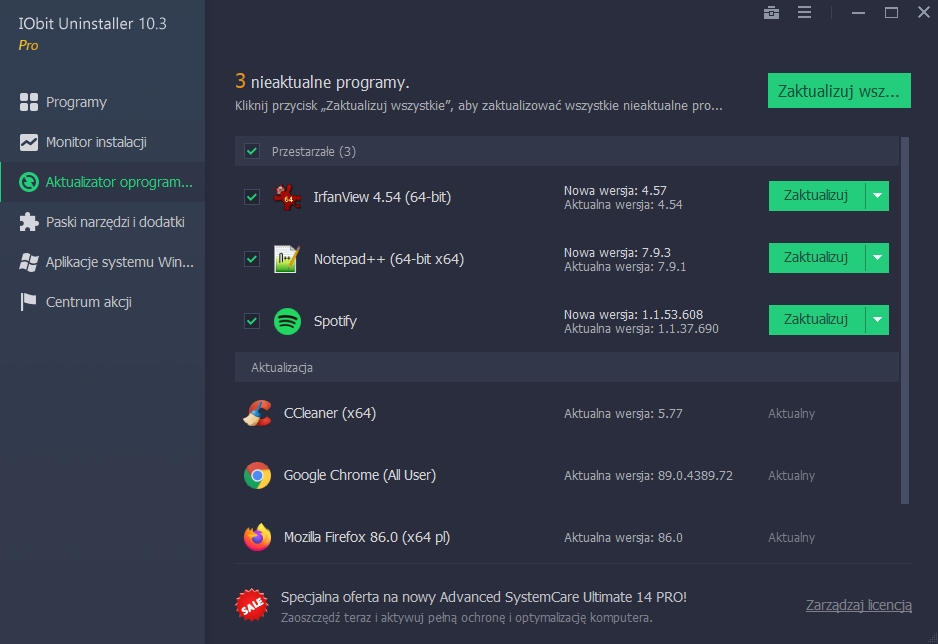
Task: Click the Spotify logo icon
Action: (287, 321)
